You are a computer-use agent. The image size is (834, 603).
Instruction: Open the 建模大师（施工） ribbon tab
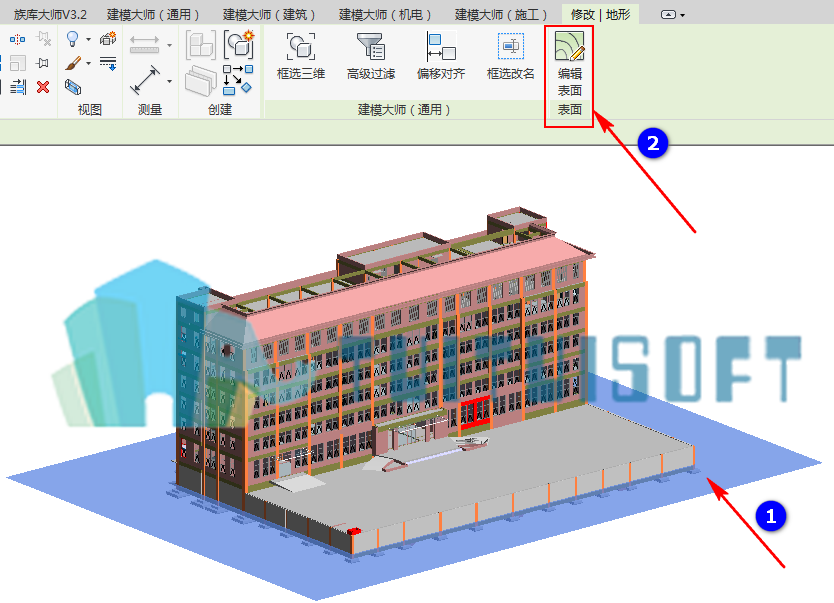501,14
